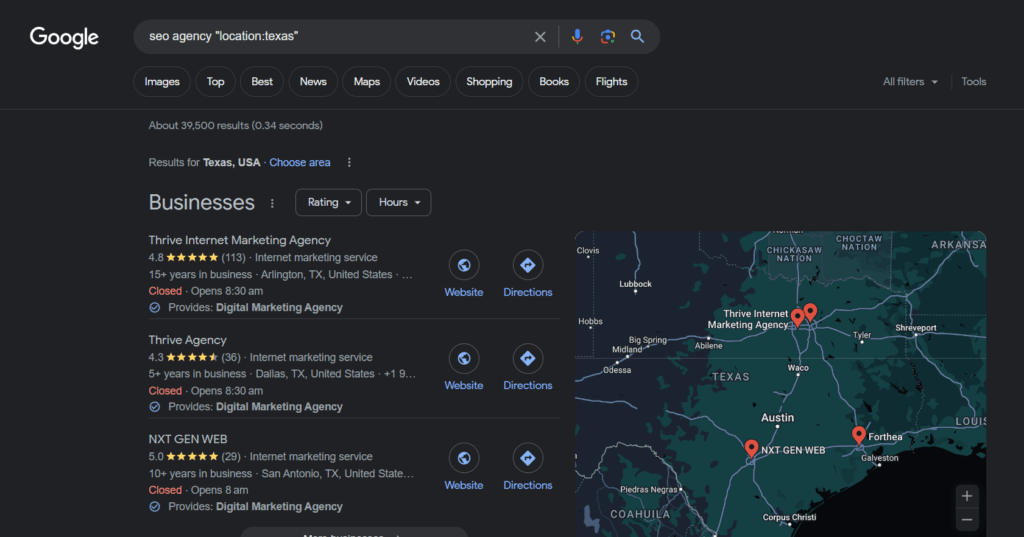This screenshot has height=537, width=1024.
Task: Open the Tools options
Action: click(973, 82)
